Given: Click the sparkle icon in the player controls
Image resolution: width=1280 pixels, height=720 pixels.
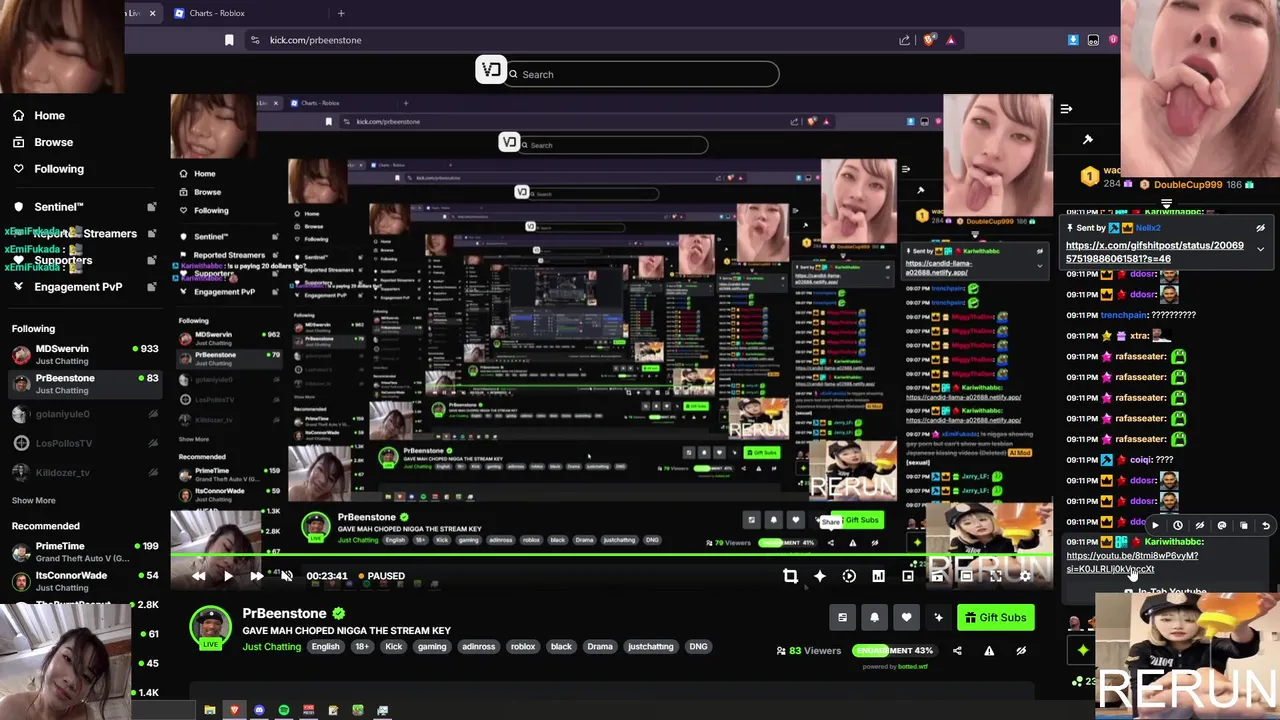Looking at the screenshot, I should tap(820, 576).
